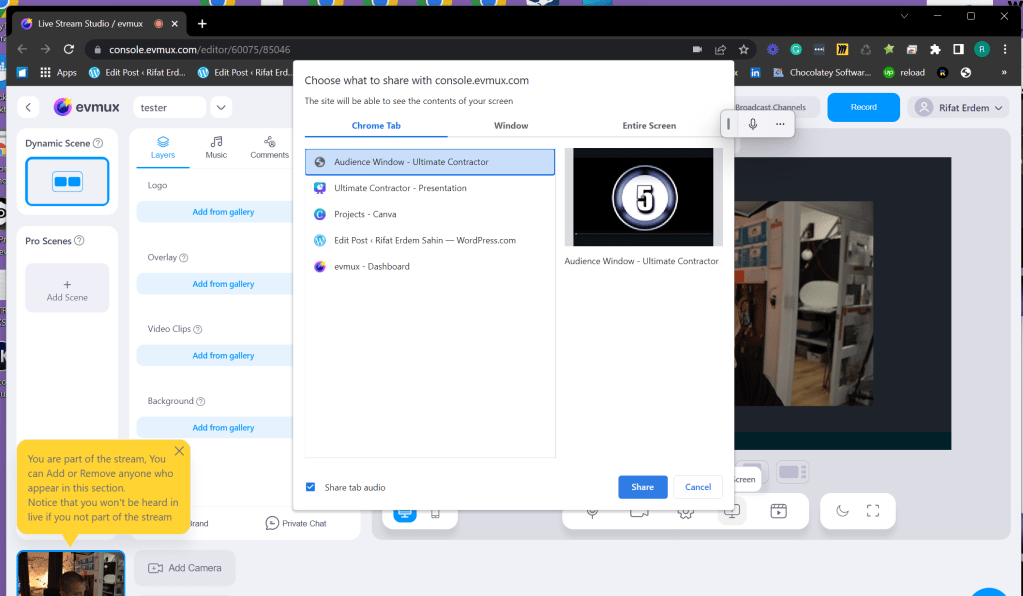This screenshot has width=1023, height=596.
Task: Open the Grammarly extension icon
Action: pyautogui.click(x=795, y=50)
